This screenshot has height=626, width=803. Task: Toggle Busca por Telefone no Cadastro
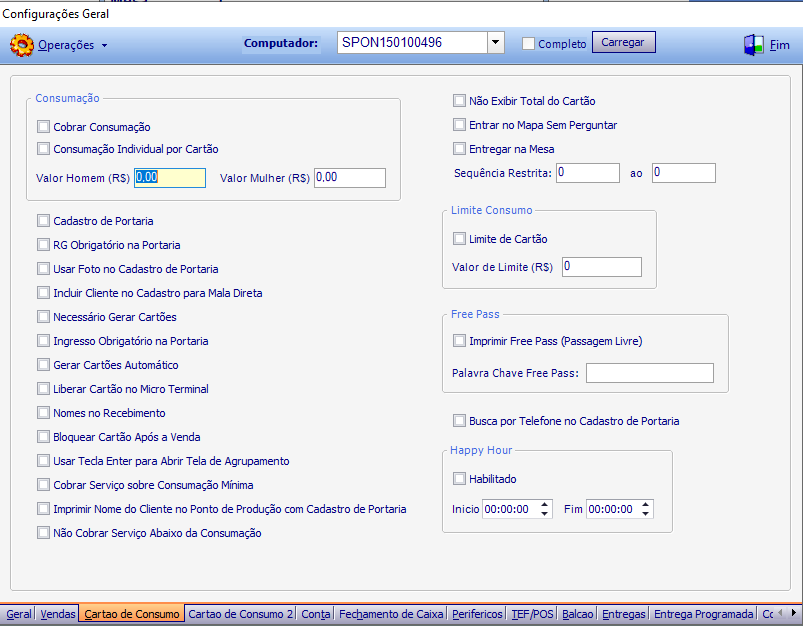coord(459,421)
